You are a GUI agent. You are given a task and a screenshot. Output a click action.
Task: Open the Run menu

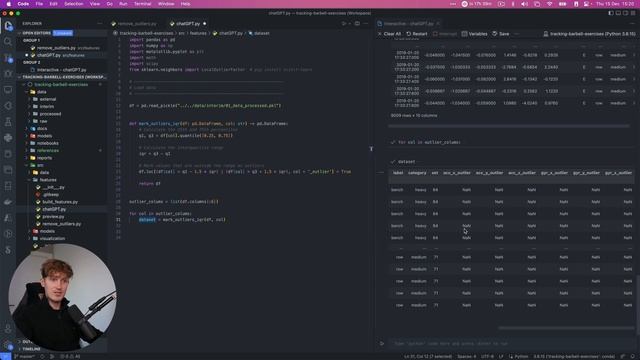123,4
